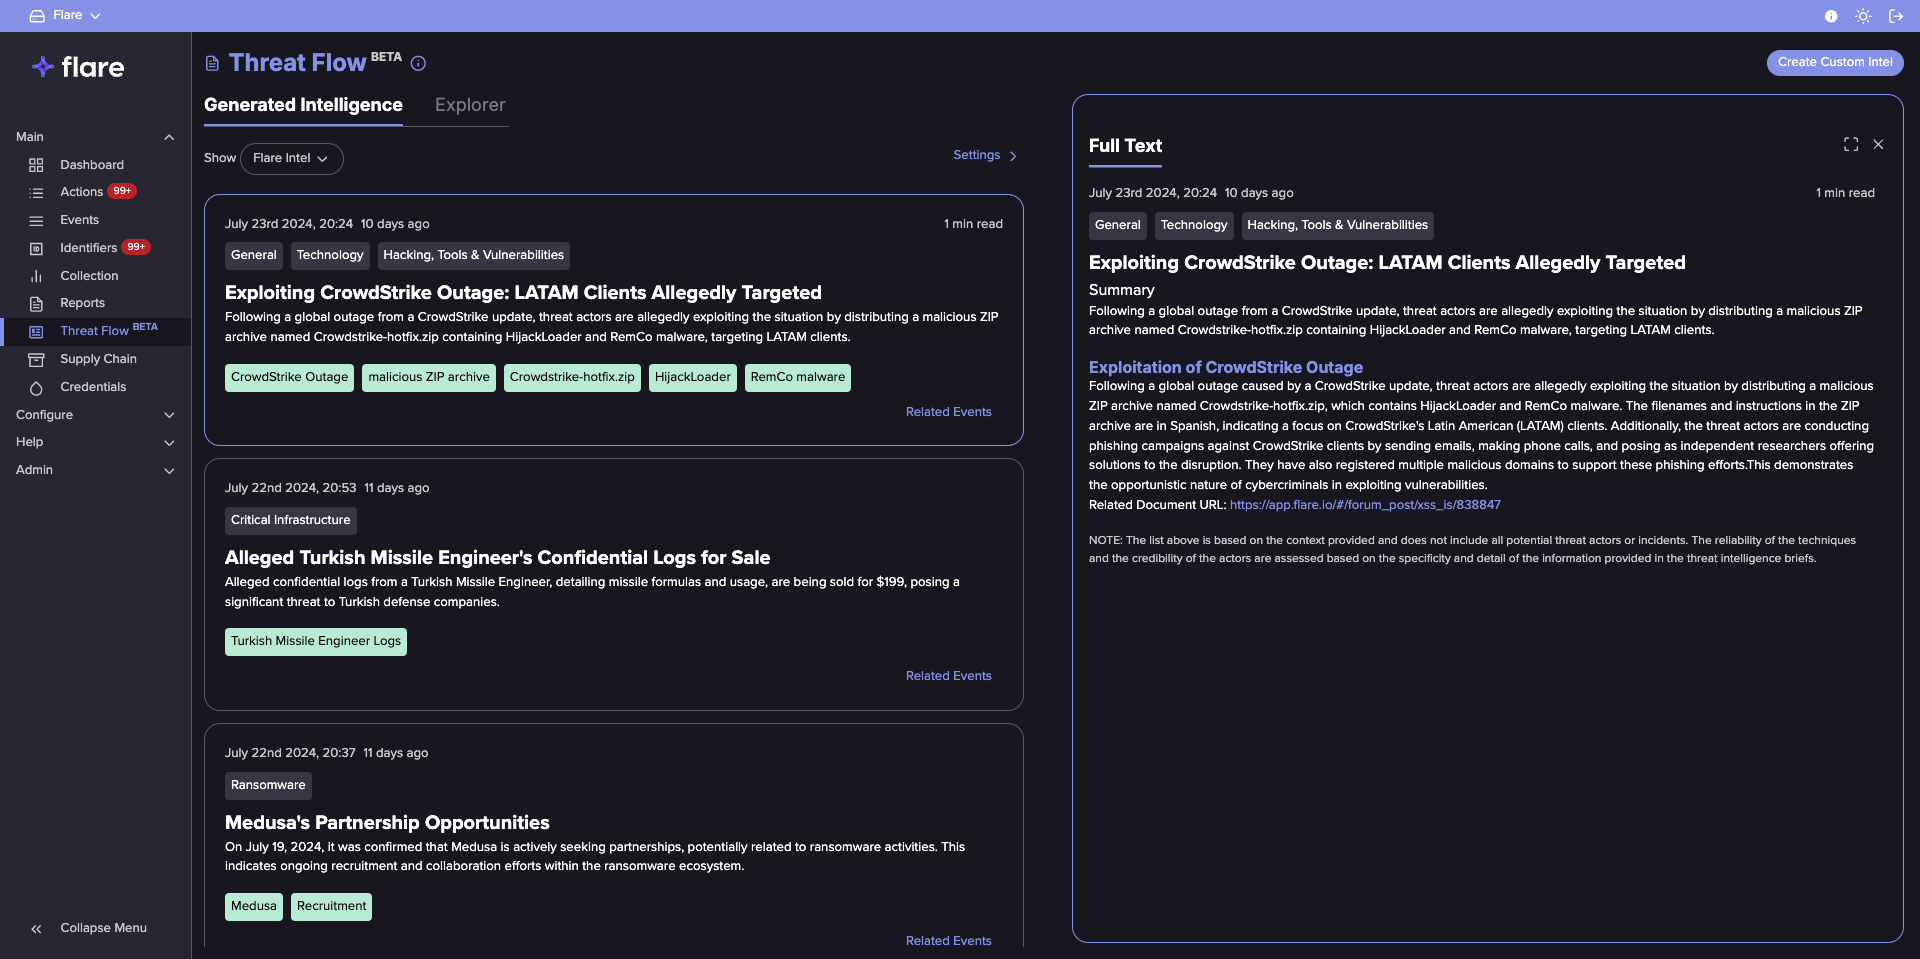
Task: Toggle light/dark theme sun icon
Action: tap(1862, 16)
